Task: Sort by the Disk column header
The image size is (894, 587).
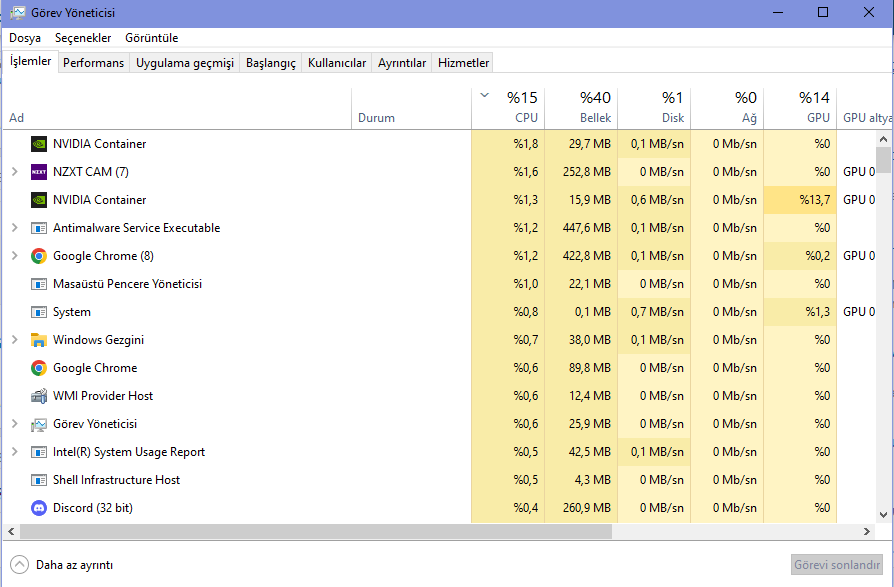Action: pos(655,108)
